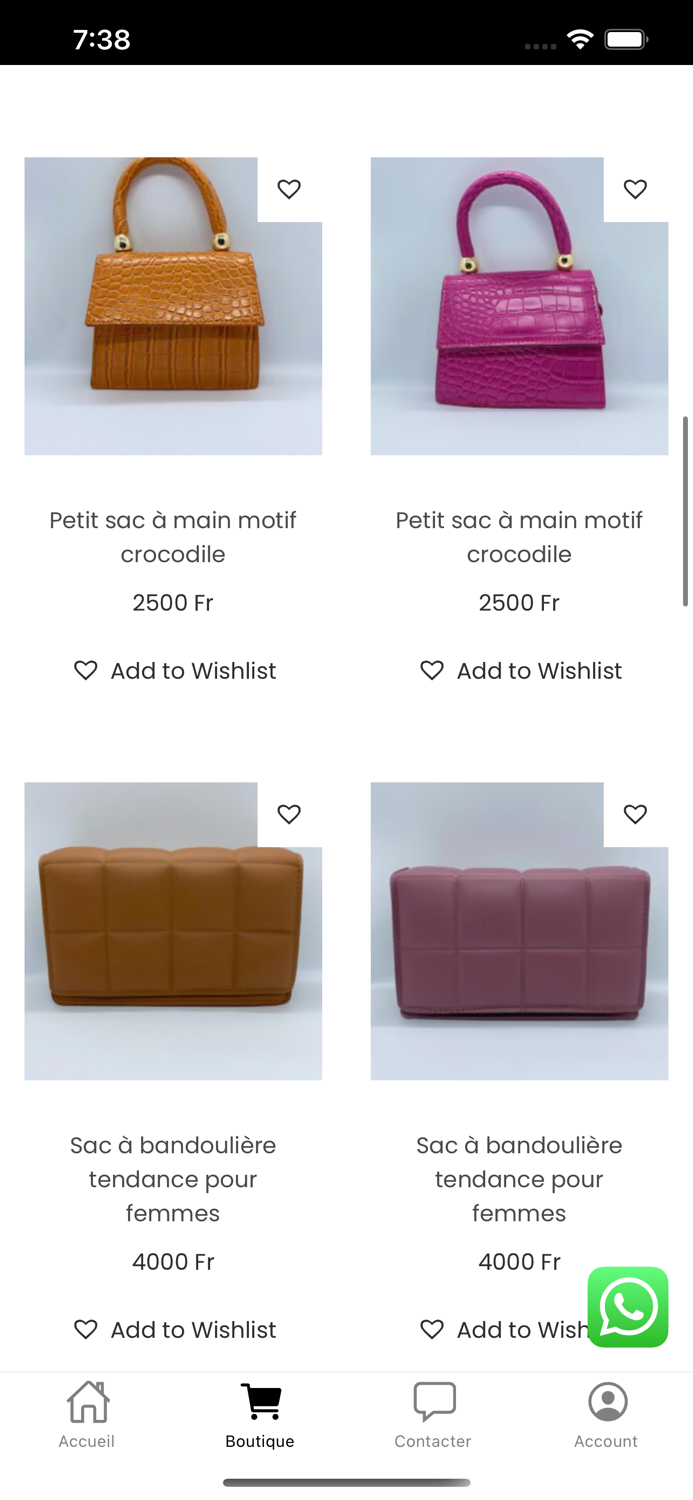Favorite the pink crocodile bag via heart
693x1500 pixels.
pos(635,189)
